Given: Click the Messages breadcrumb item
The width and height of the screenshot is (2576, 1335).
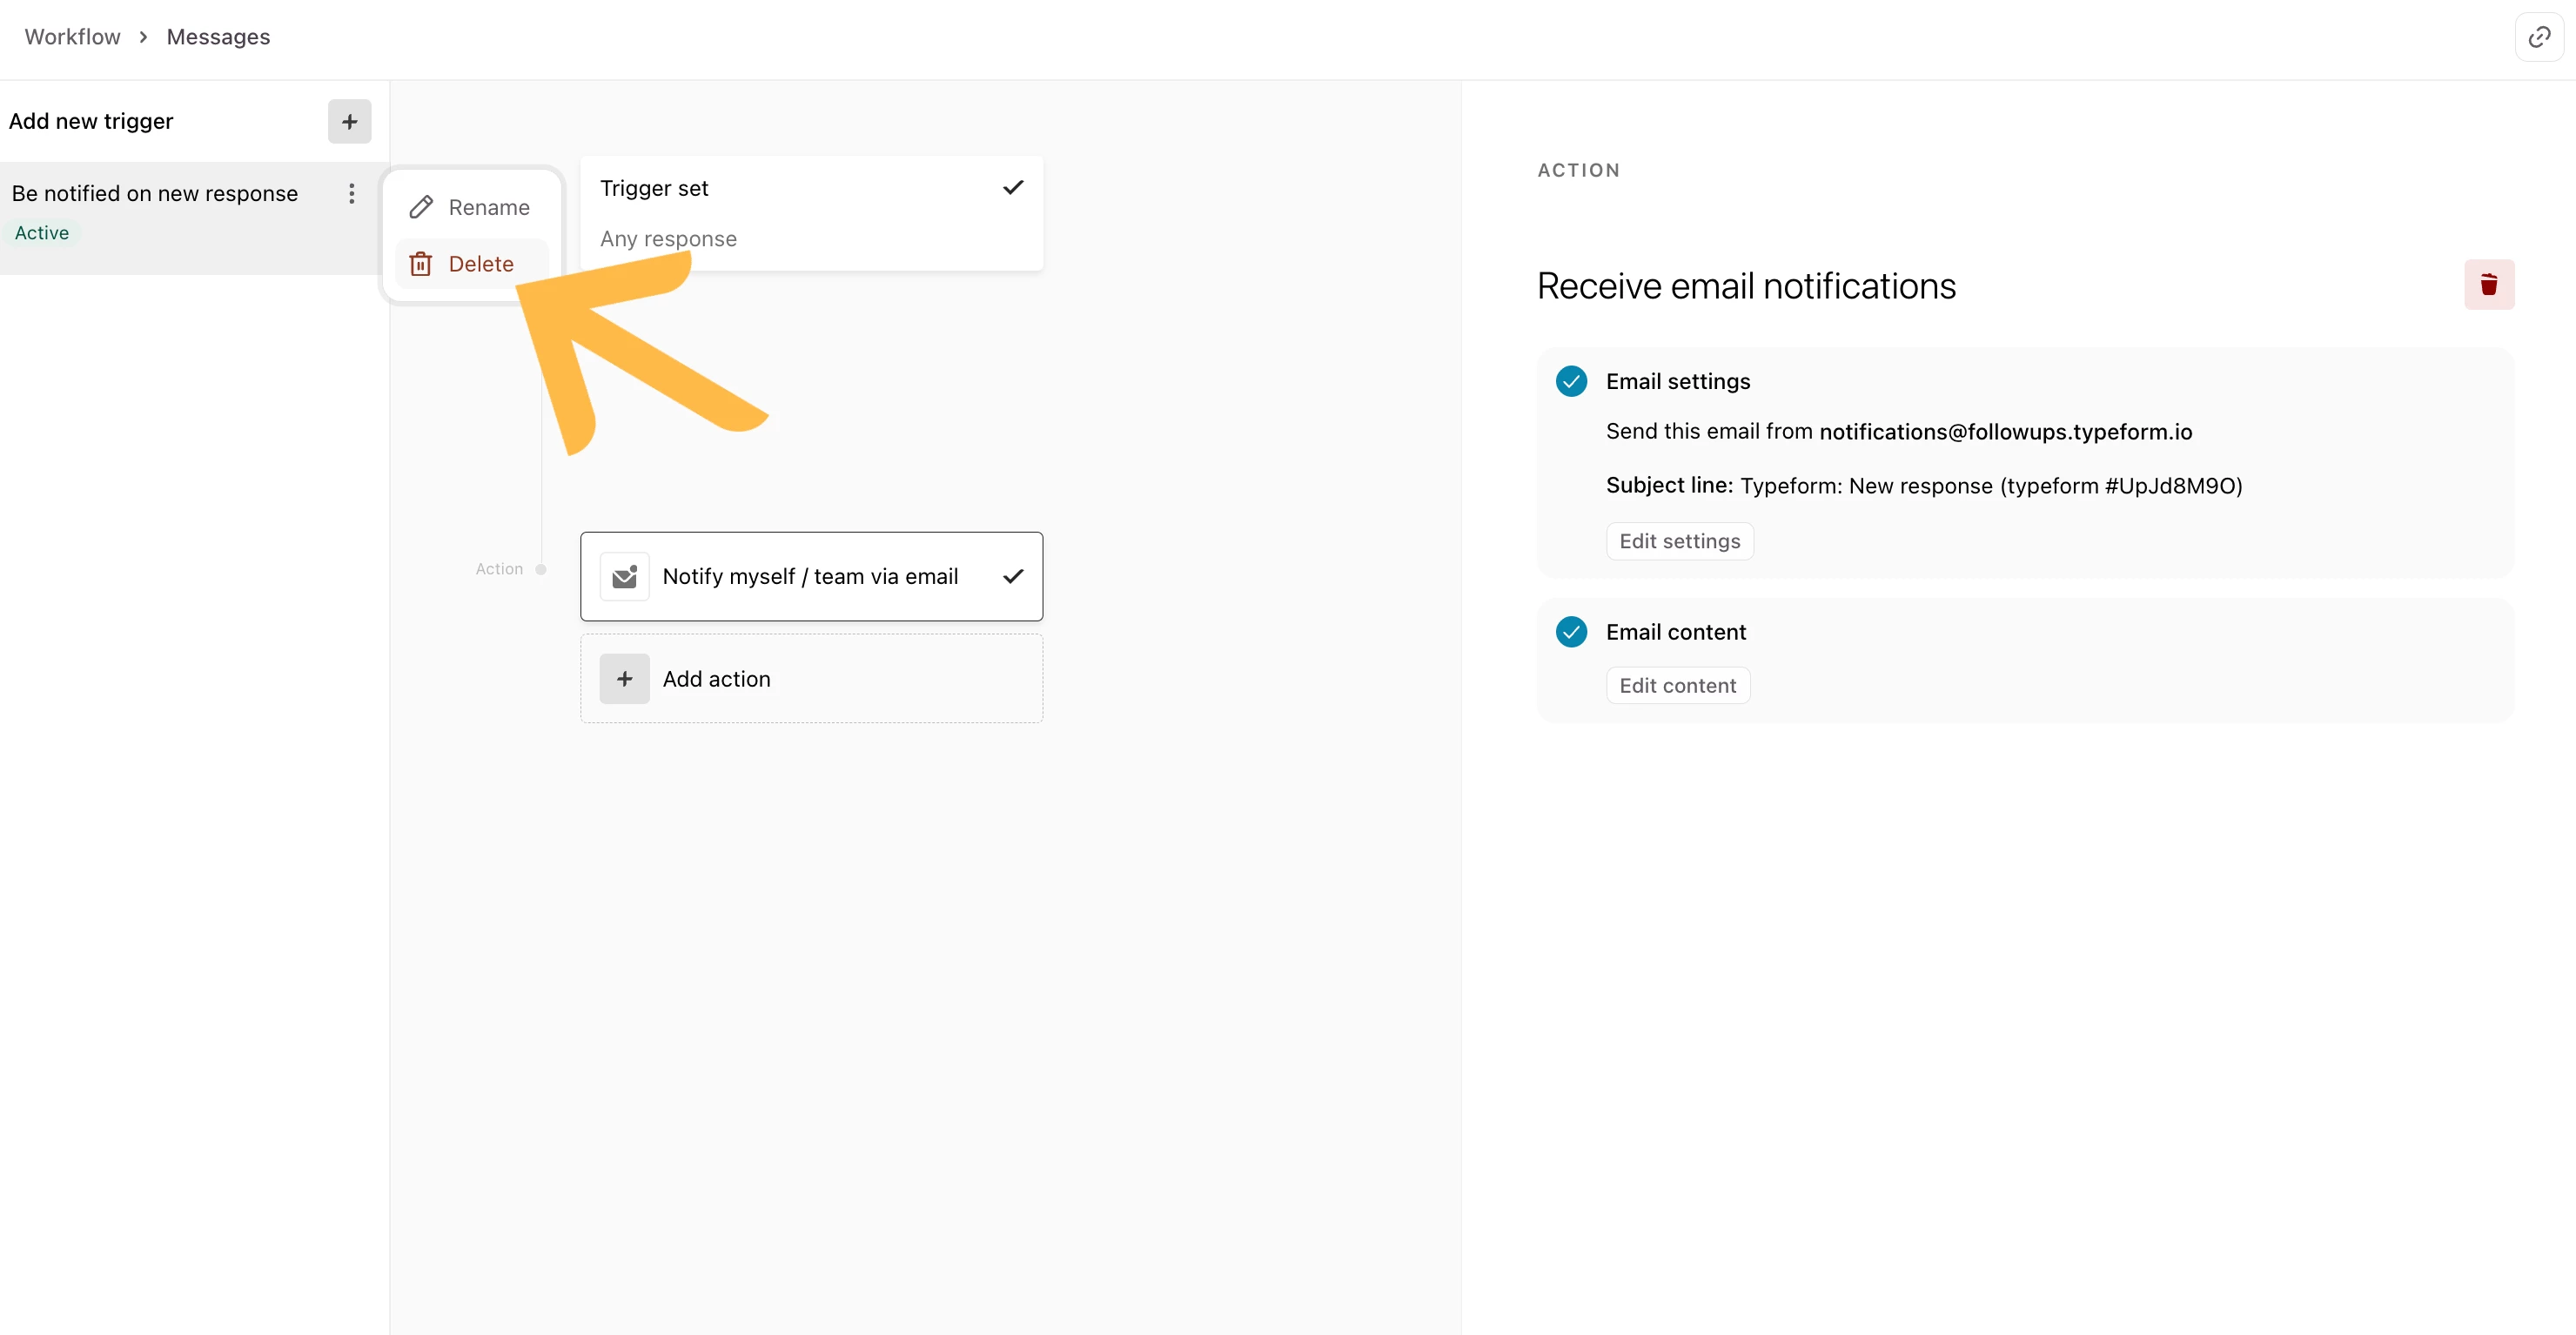Looking at the screenshot, I should point(218,37).
